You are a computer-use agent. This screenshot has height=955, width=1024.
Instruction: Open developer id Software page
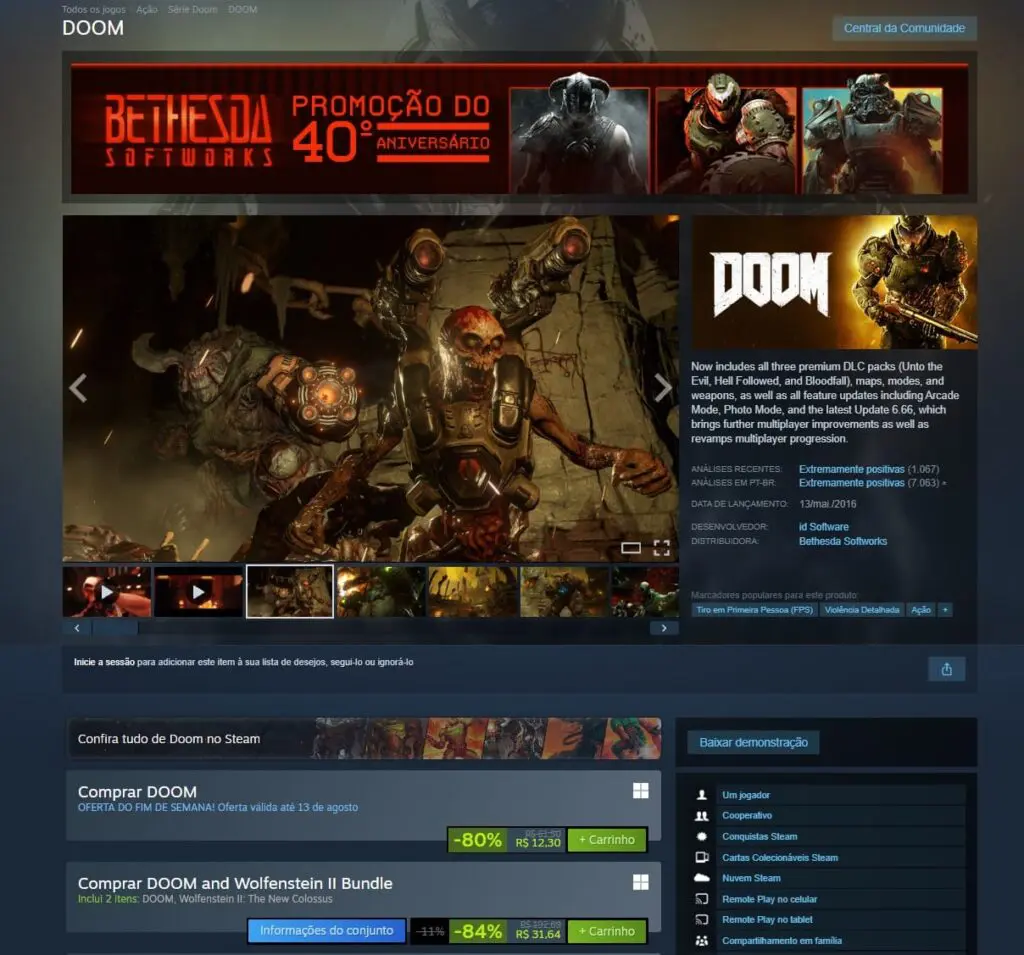(824, 526)
